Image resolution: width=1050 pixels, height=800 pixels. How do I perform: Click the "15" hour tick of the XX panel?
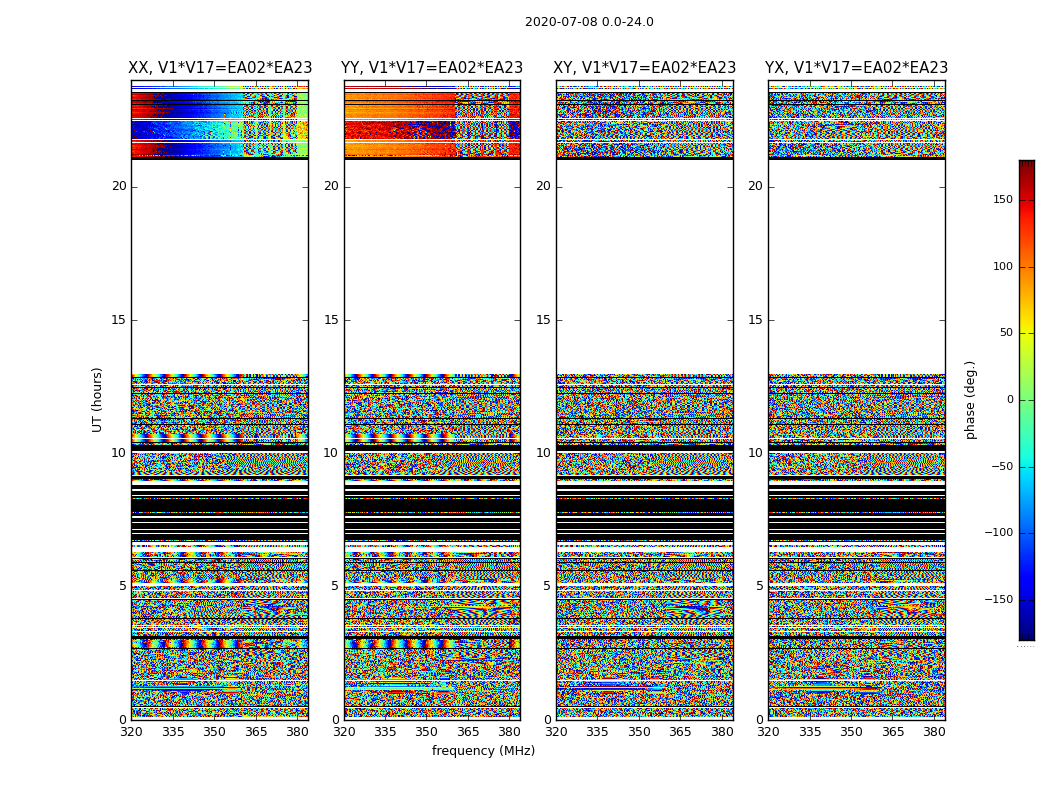(119, 320)
